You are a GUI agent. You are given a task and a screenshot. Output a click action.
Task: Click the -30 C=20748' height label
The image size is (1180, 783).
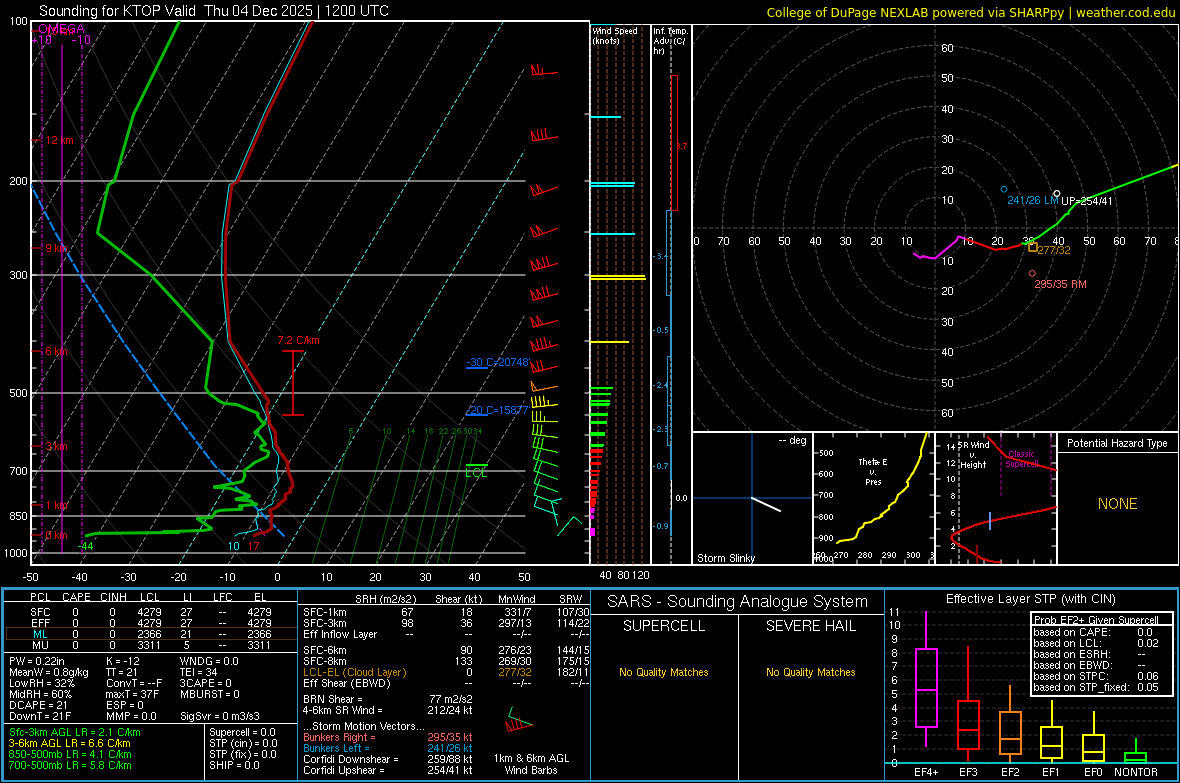[497, 362]
